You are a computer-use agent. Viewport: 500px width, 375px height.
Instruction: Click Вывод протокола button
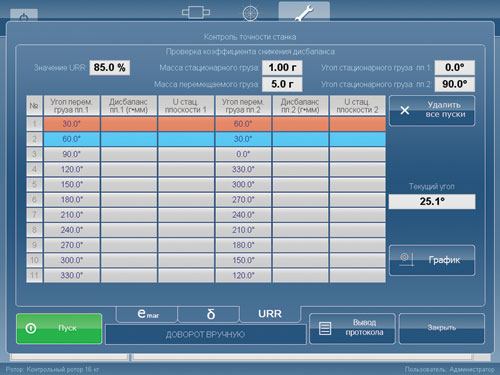tap(352, 328)
